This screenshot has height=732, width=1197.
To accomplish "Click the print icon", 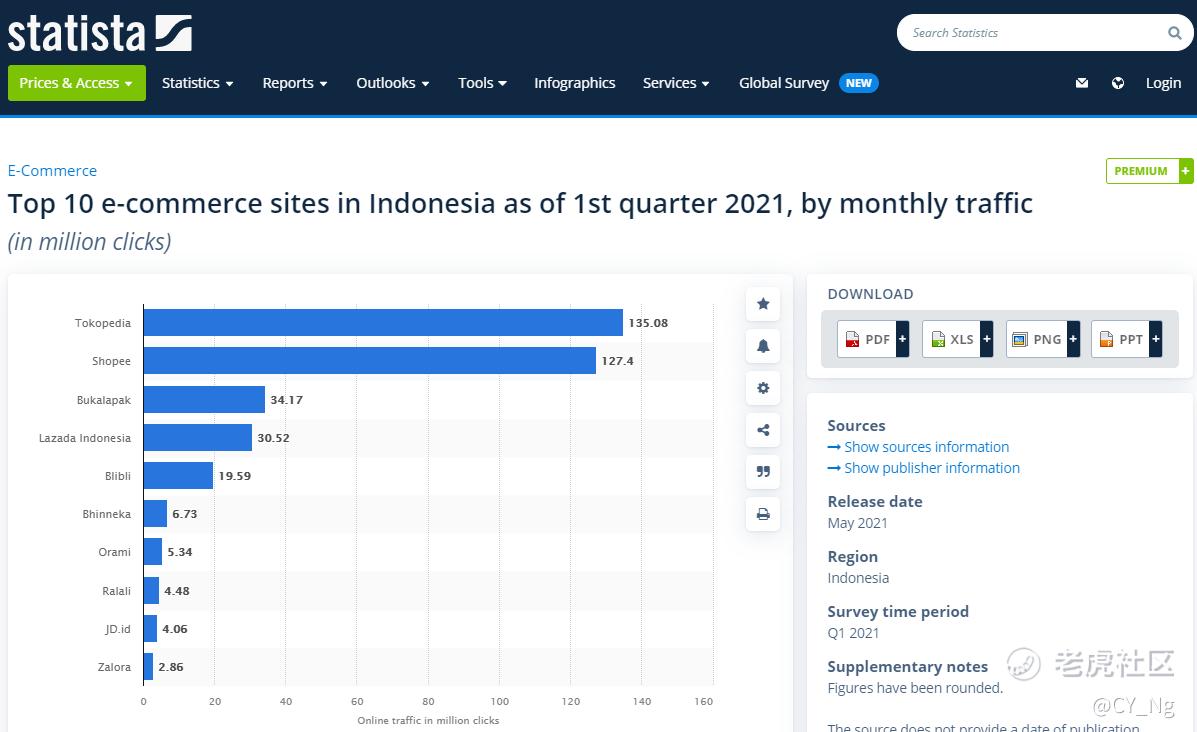I will pos(763,514).
